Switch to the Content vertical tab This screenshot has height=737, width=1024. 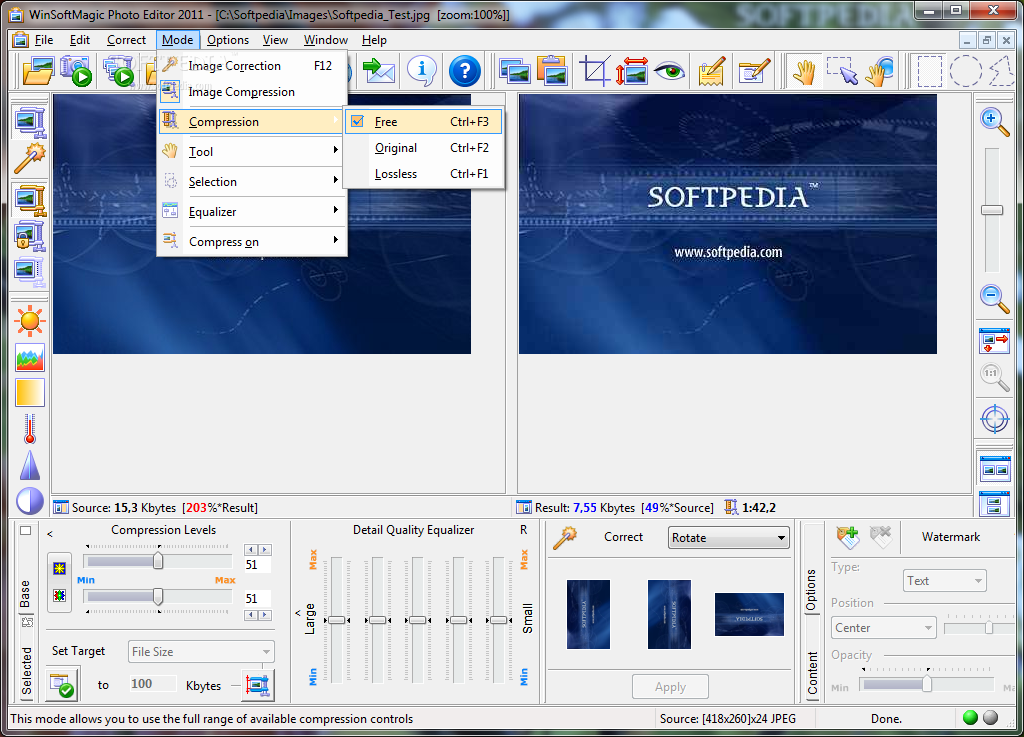pos(812,672)
